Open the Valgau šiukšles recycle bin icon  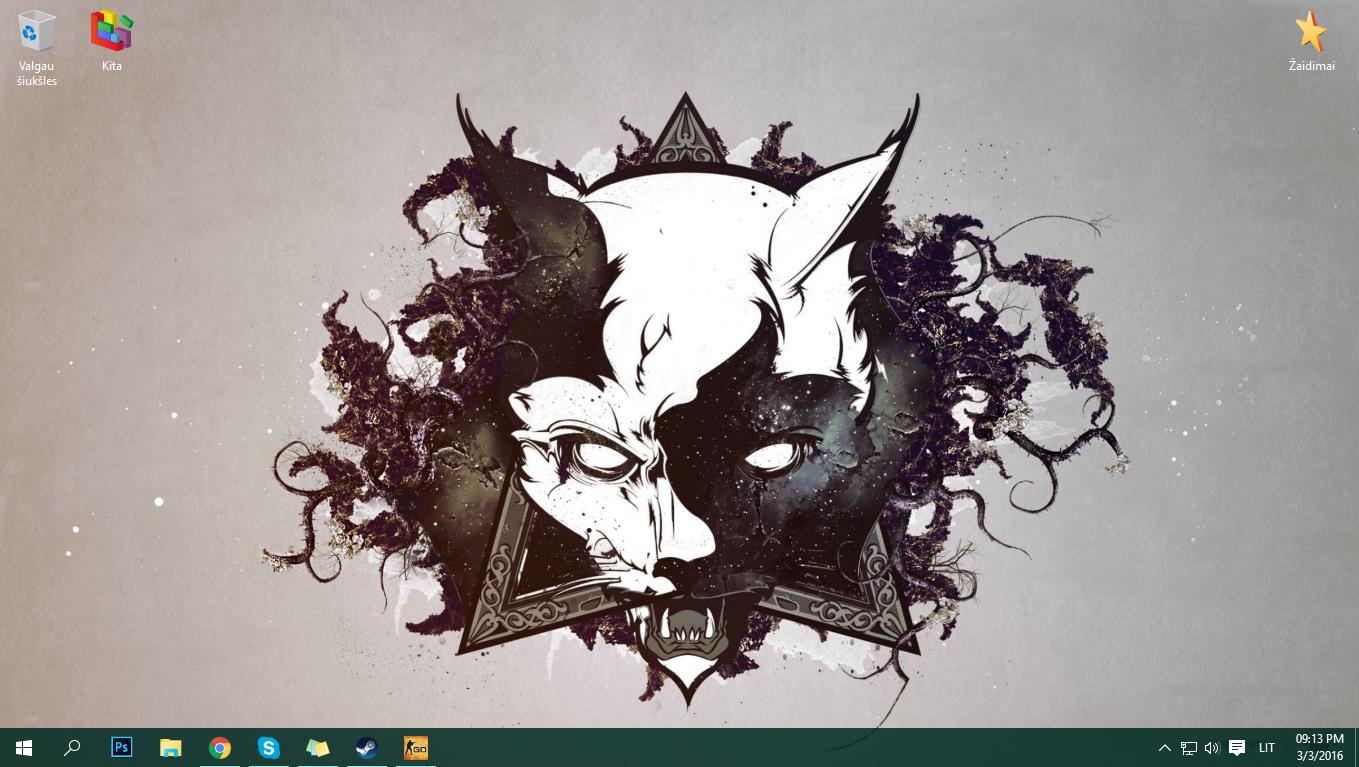click(x=37, y=47)
